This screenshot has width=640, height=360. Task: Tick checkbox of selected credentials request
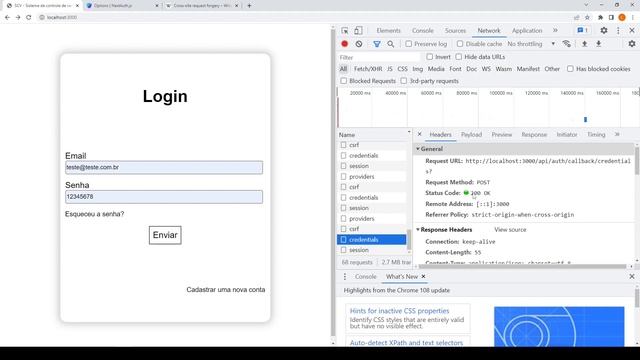343,240
